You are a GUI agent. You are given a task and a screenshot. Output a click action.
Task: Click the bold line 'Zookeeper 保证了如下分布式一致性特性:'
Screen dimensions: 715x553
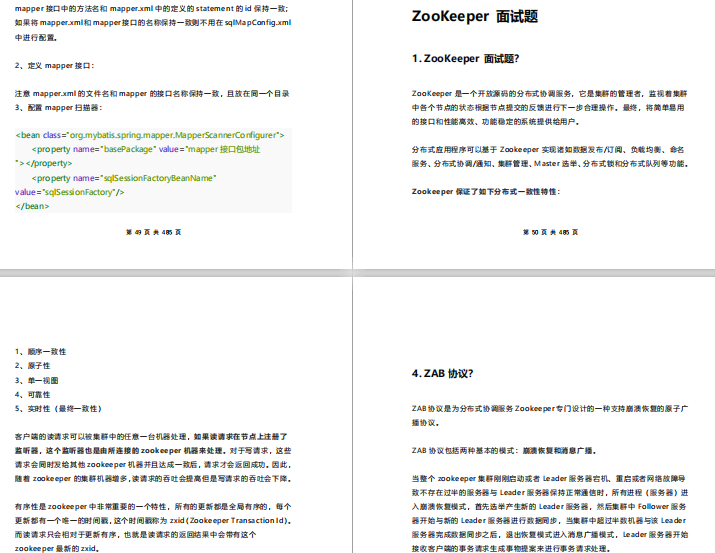[486, 191]
